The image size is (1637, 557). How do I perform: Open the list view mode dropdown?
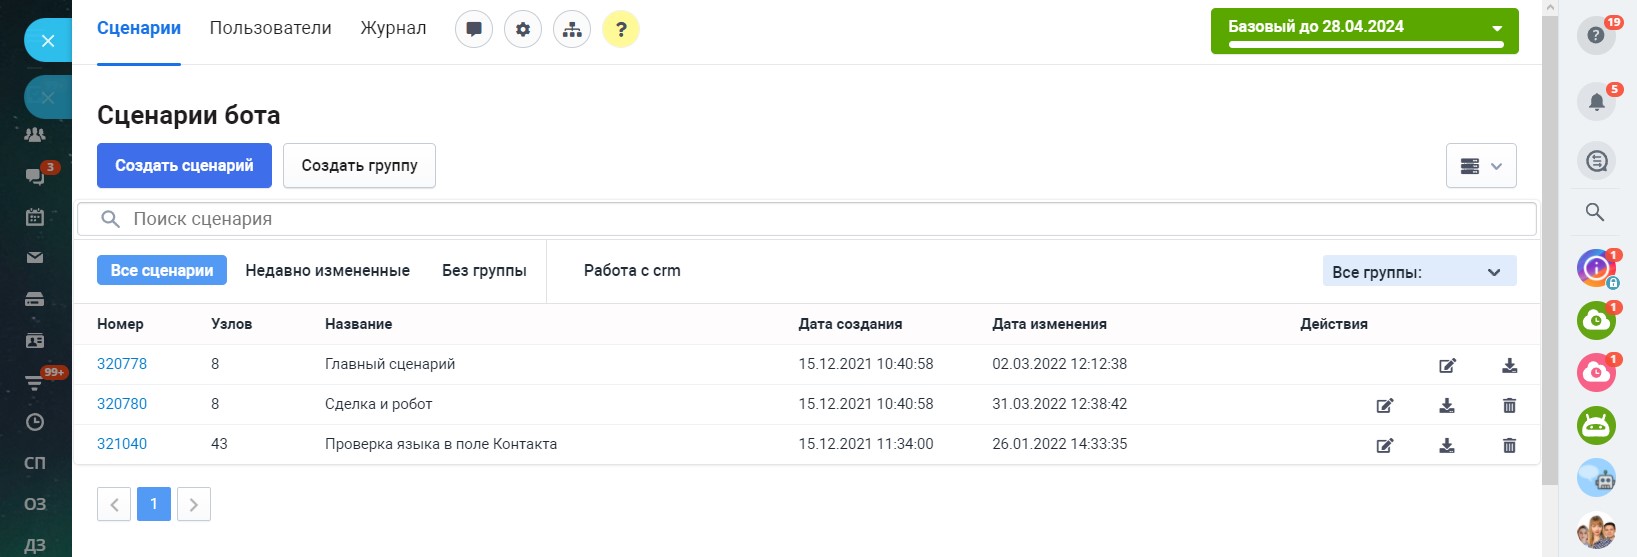point(1480,166)
